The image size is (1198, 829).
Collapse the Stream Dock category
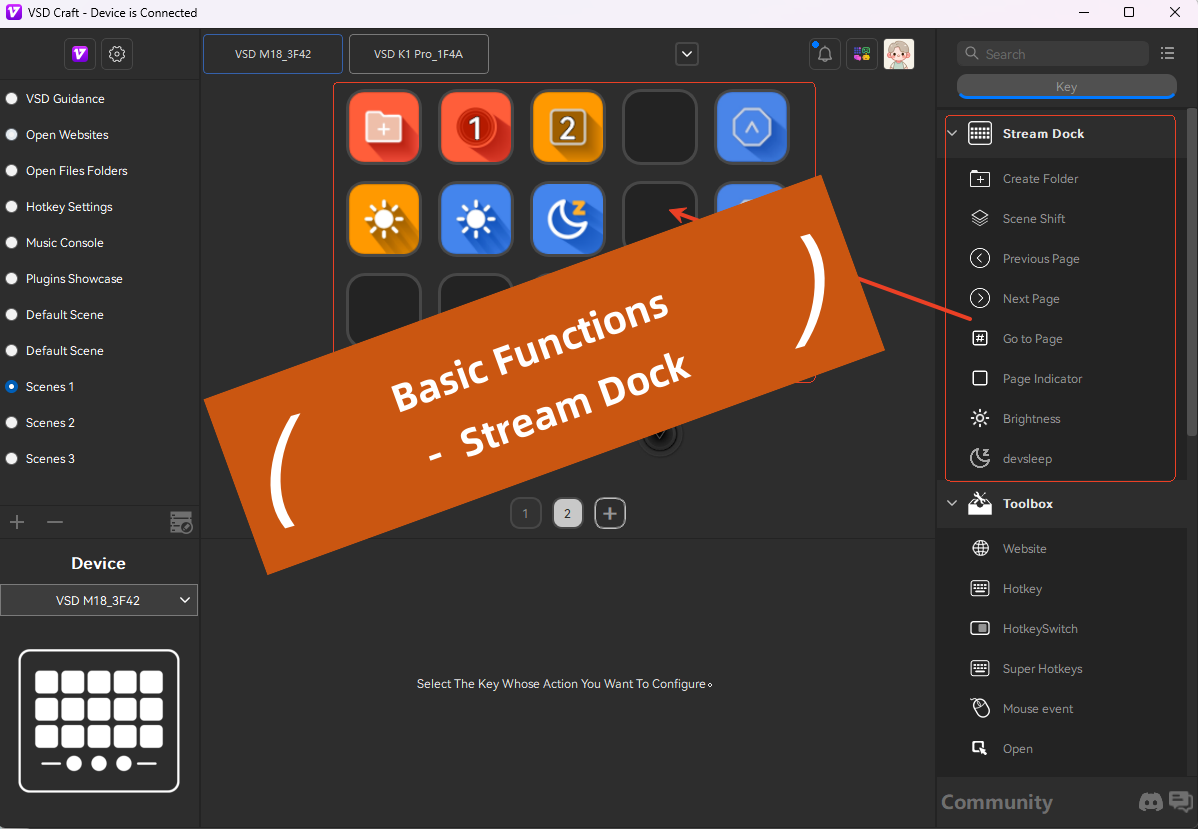coord(952,134)
